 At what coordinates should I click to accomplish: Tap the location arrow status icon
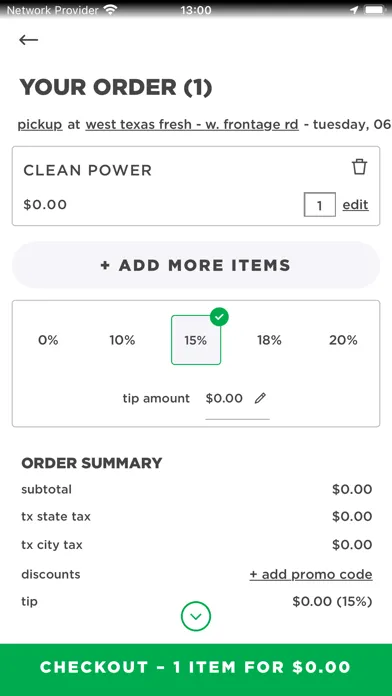click(354, 10)
